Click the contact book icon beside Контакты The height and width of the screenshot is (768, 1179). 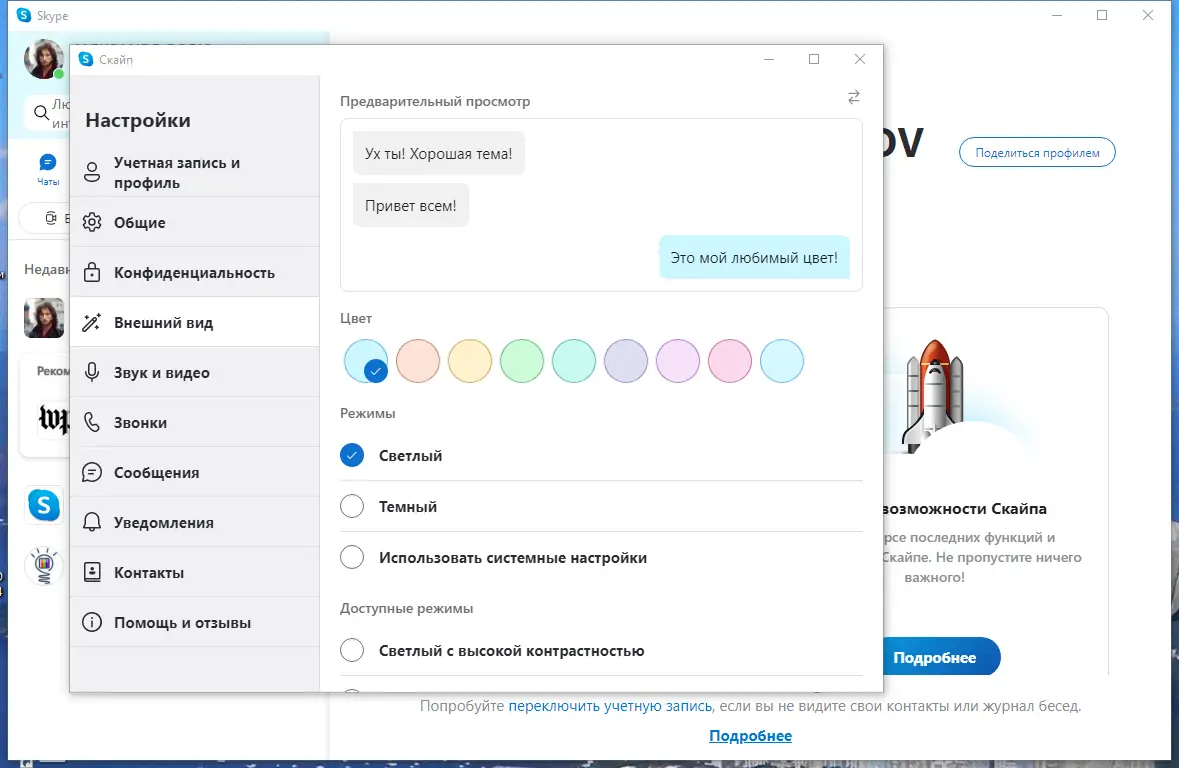(92, 572)
